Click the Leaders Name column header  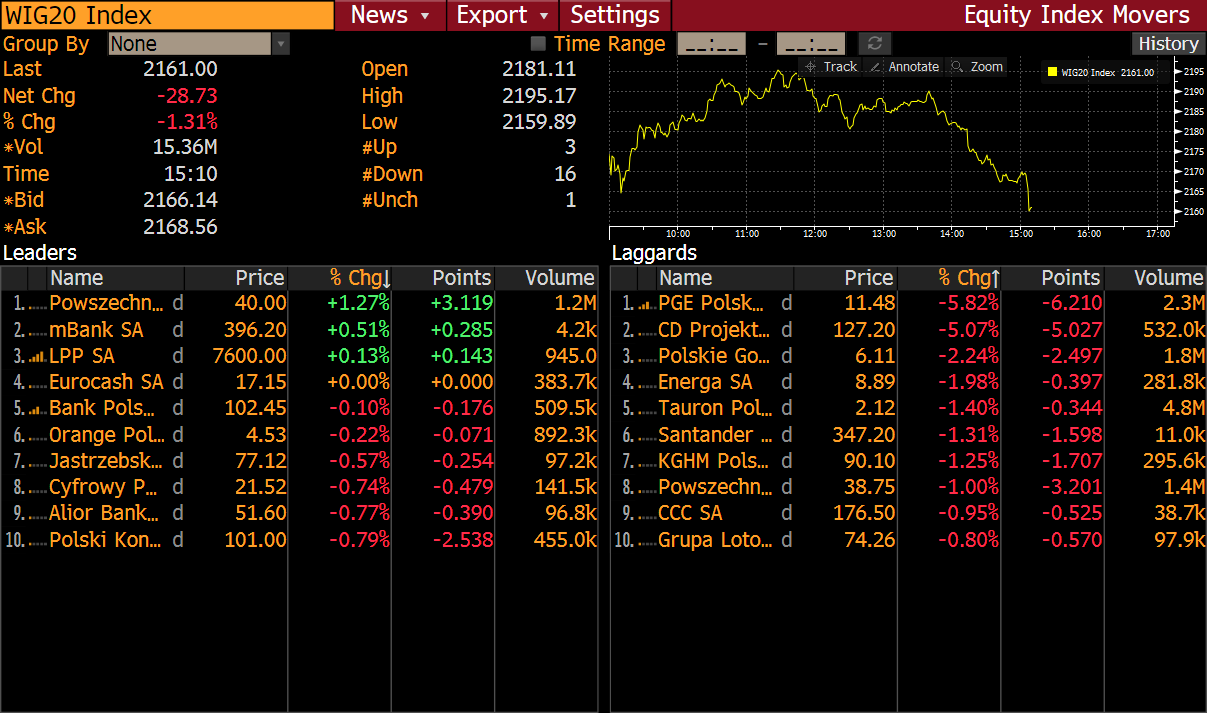116,278
